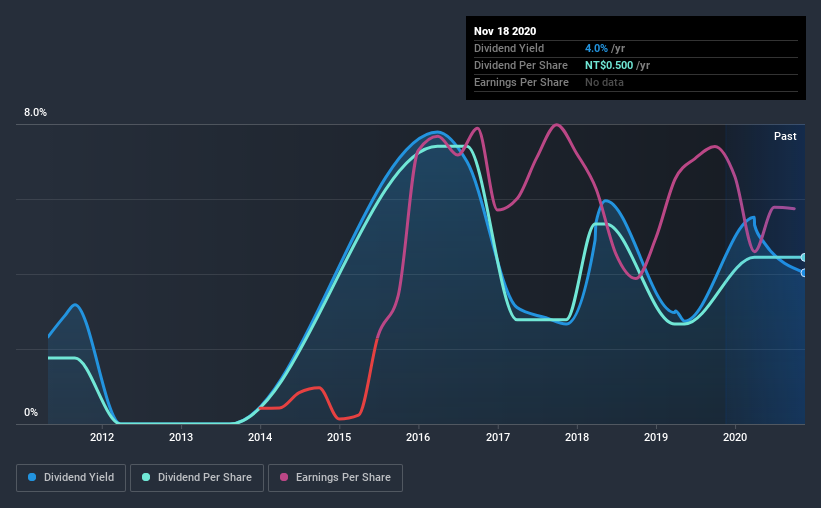Click the Past label in the chart
The height and width of the screenshot is (508, 821).
(x=785, y=136)
